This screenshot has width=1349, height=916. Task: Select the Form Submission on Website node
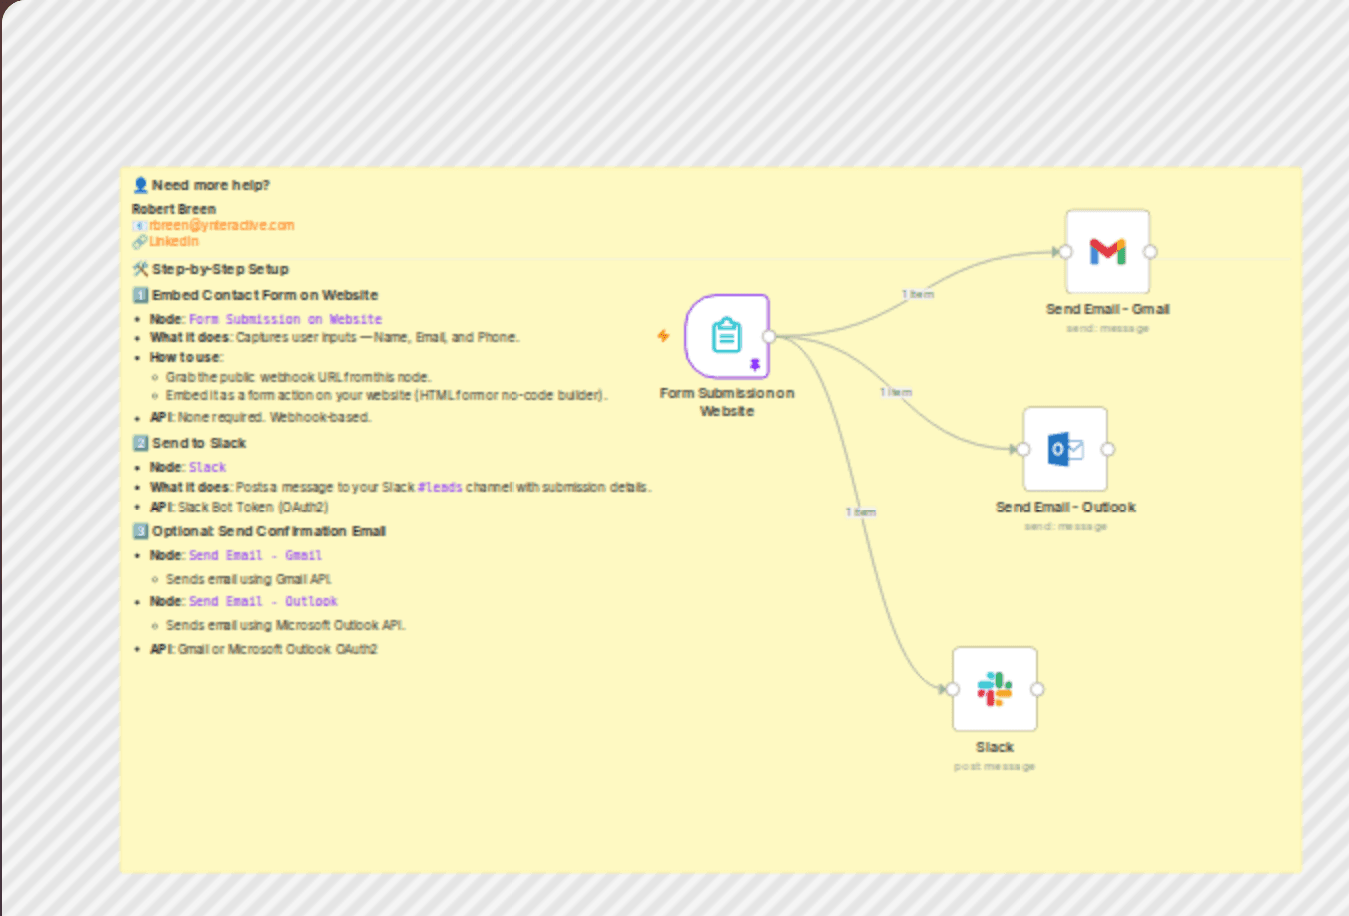[727, 337]
